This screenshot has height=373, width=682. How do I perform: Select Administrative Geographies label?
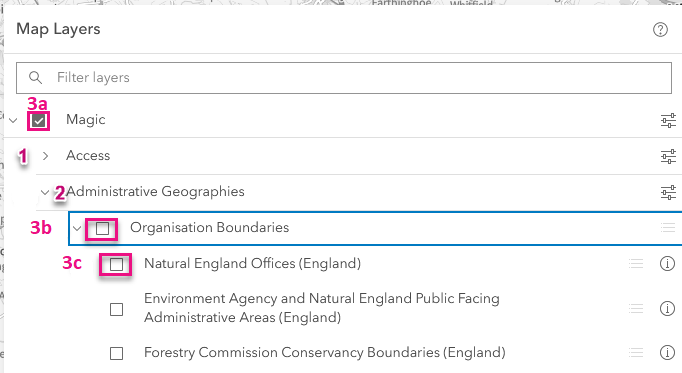coord(155,192)
